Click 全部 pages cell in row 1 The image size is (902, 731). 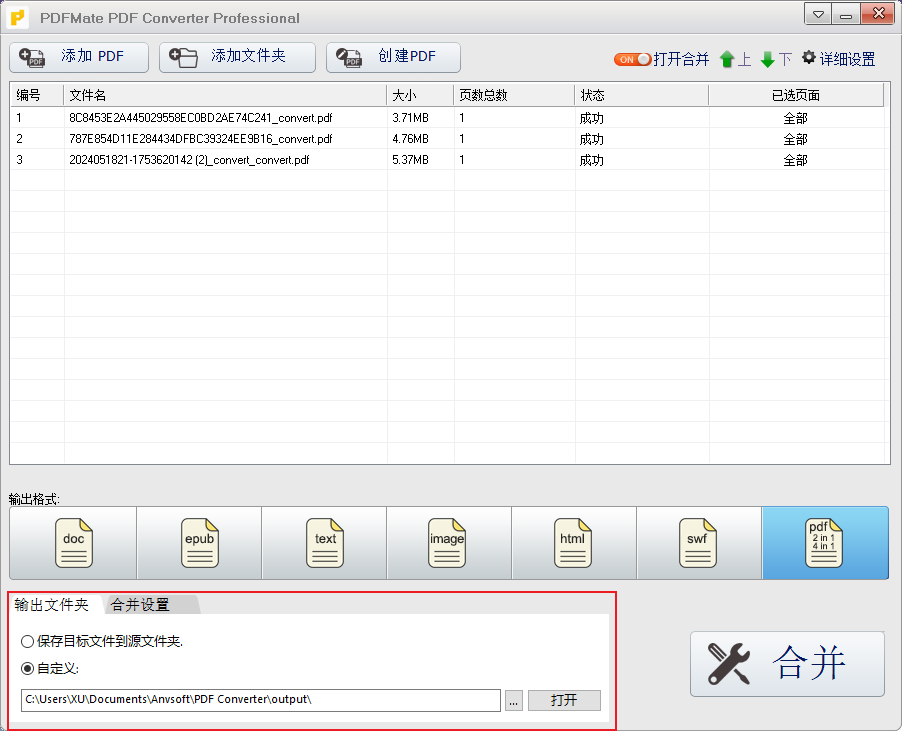point(796,118)
